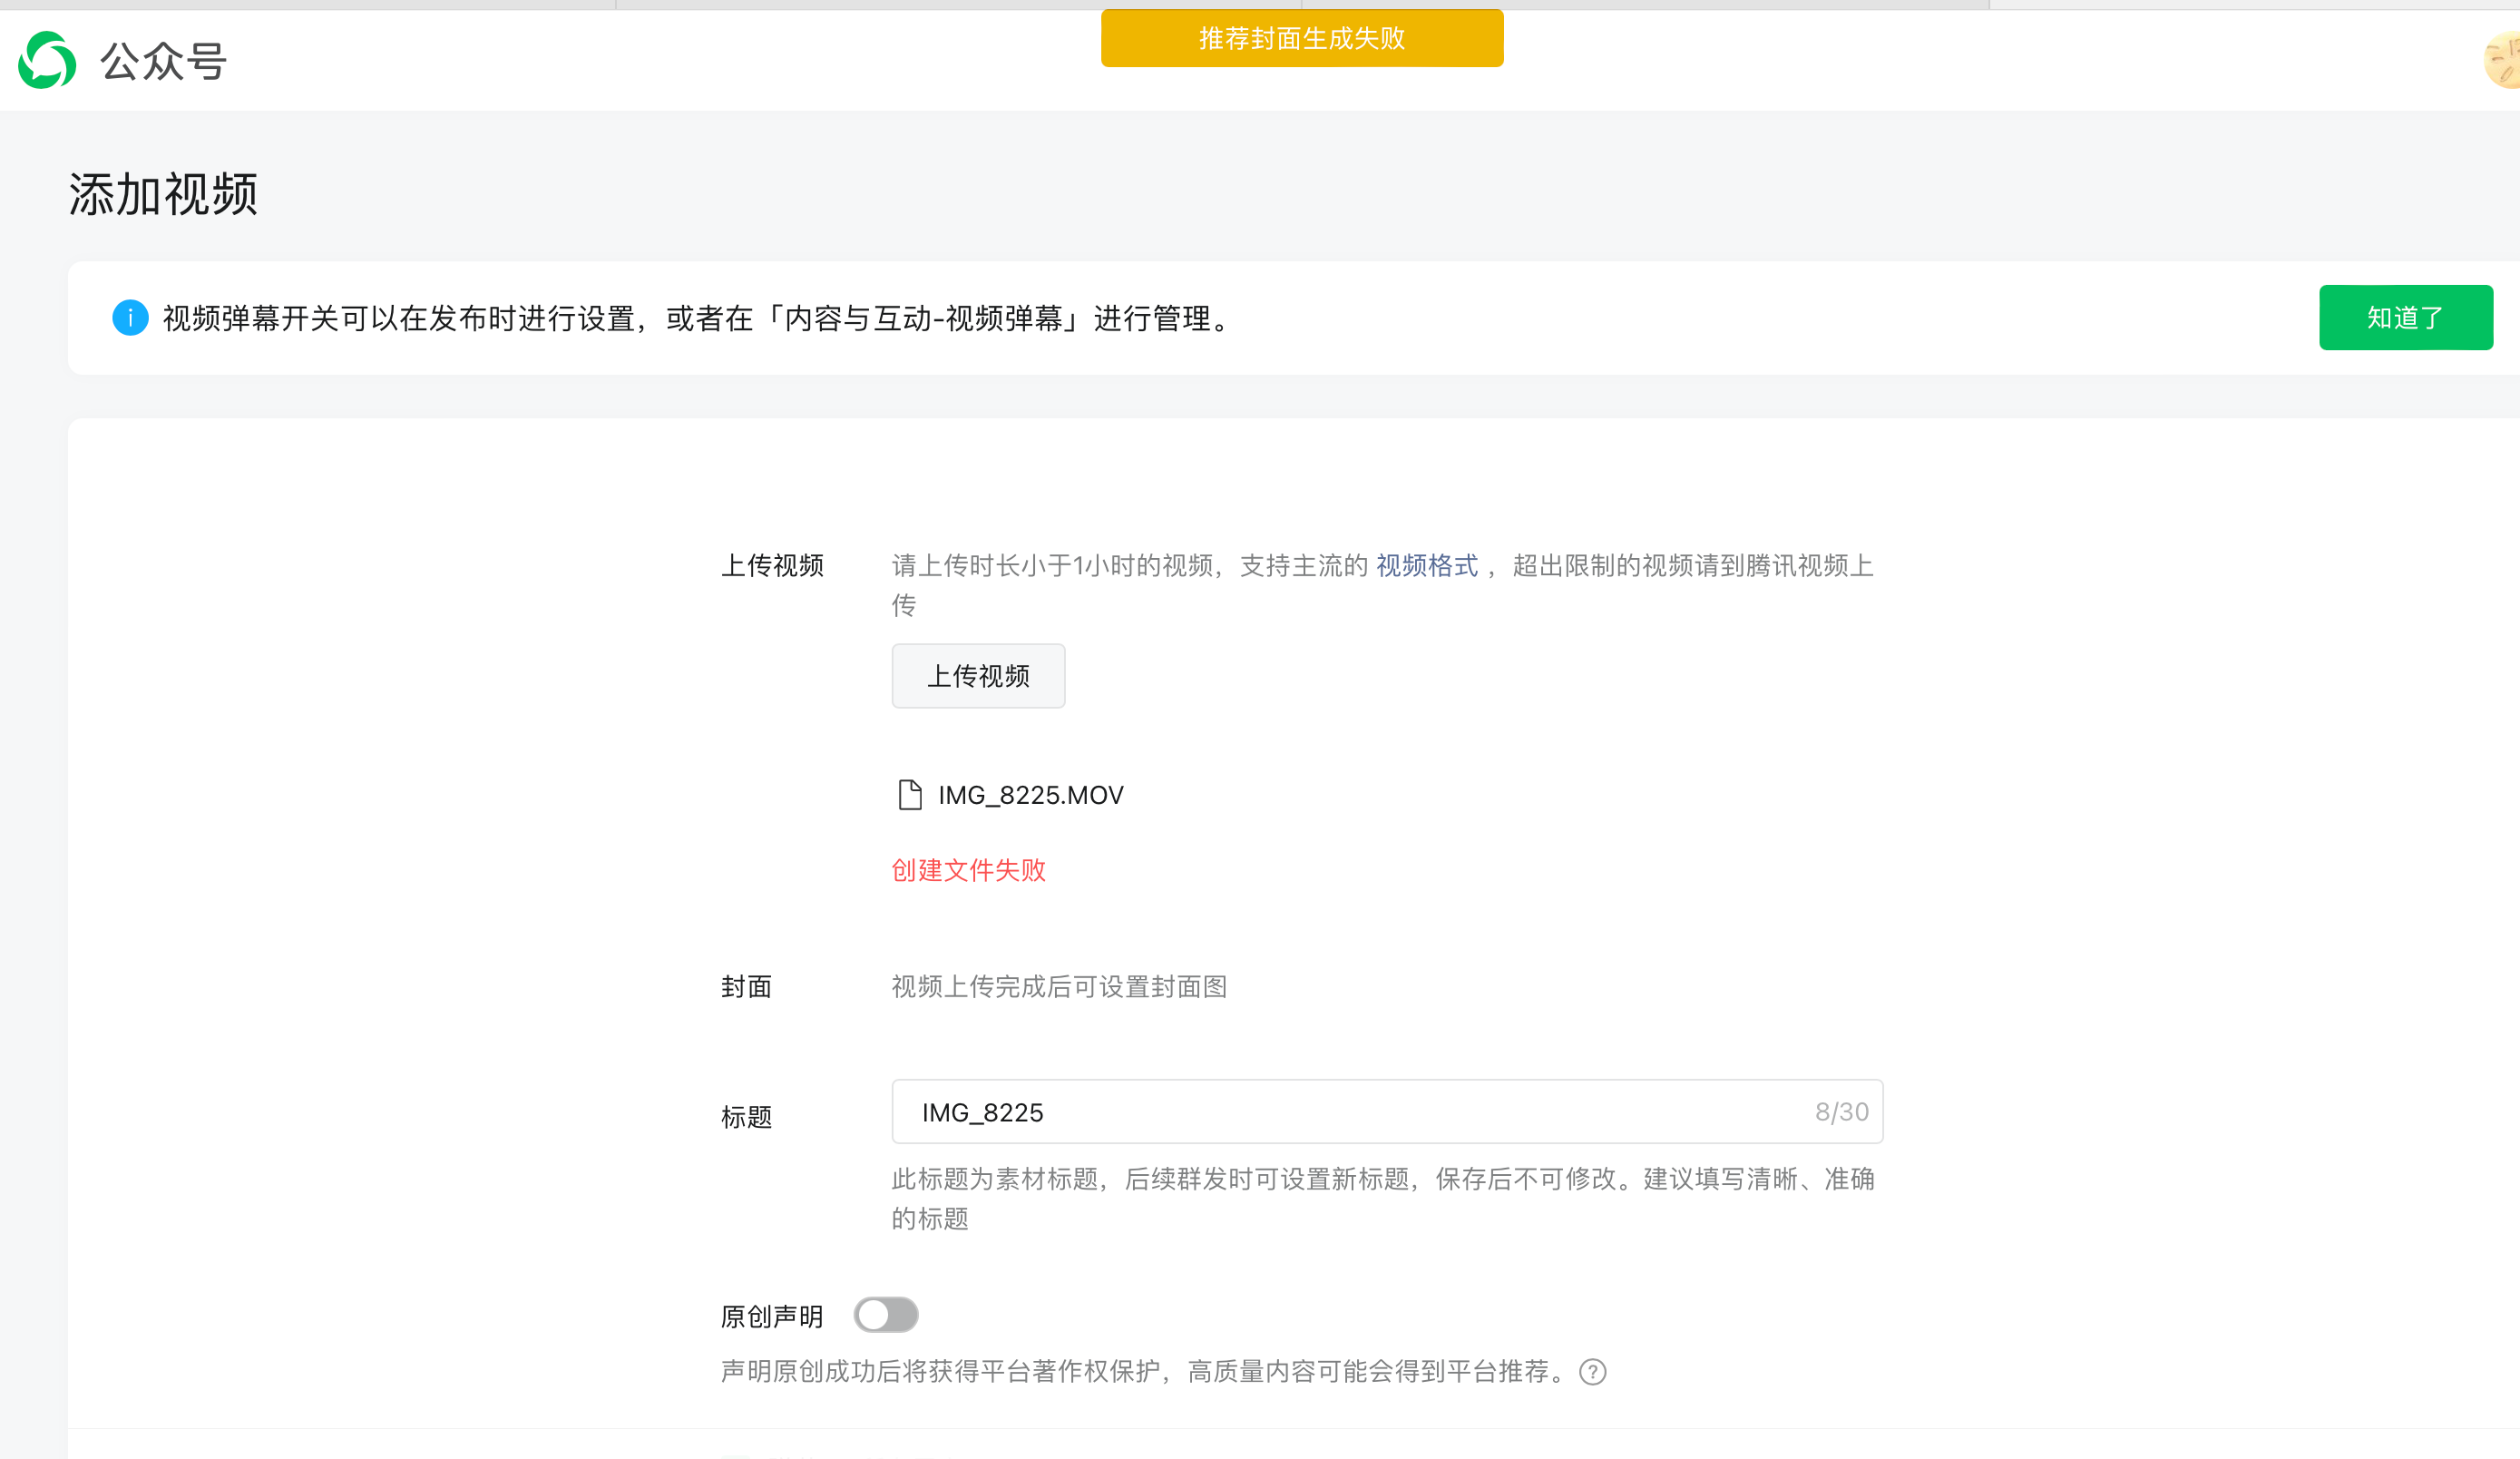
Task: Click the 8/30 character counter
Action: [x=1841, y=1112]
